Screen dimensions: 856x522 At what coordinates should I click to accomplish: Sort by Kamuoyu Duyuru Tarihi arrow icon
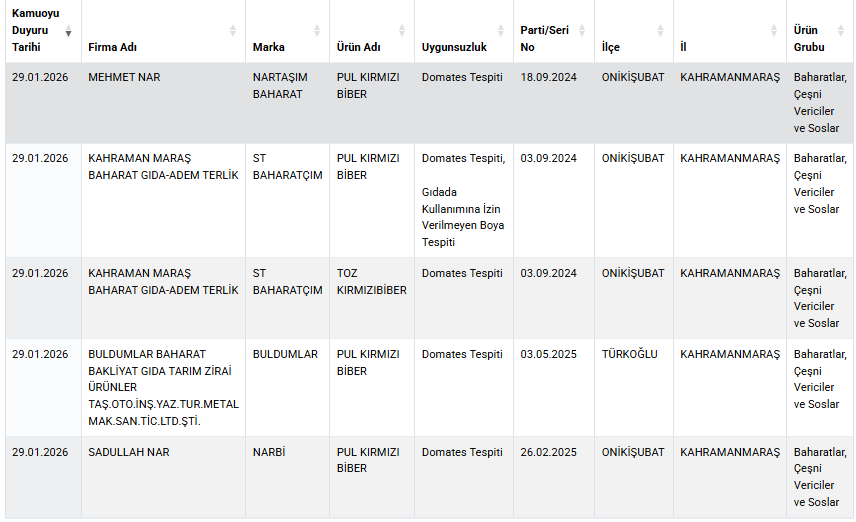(68, 31)
